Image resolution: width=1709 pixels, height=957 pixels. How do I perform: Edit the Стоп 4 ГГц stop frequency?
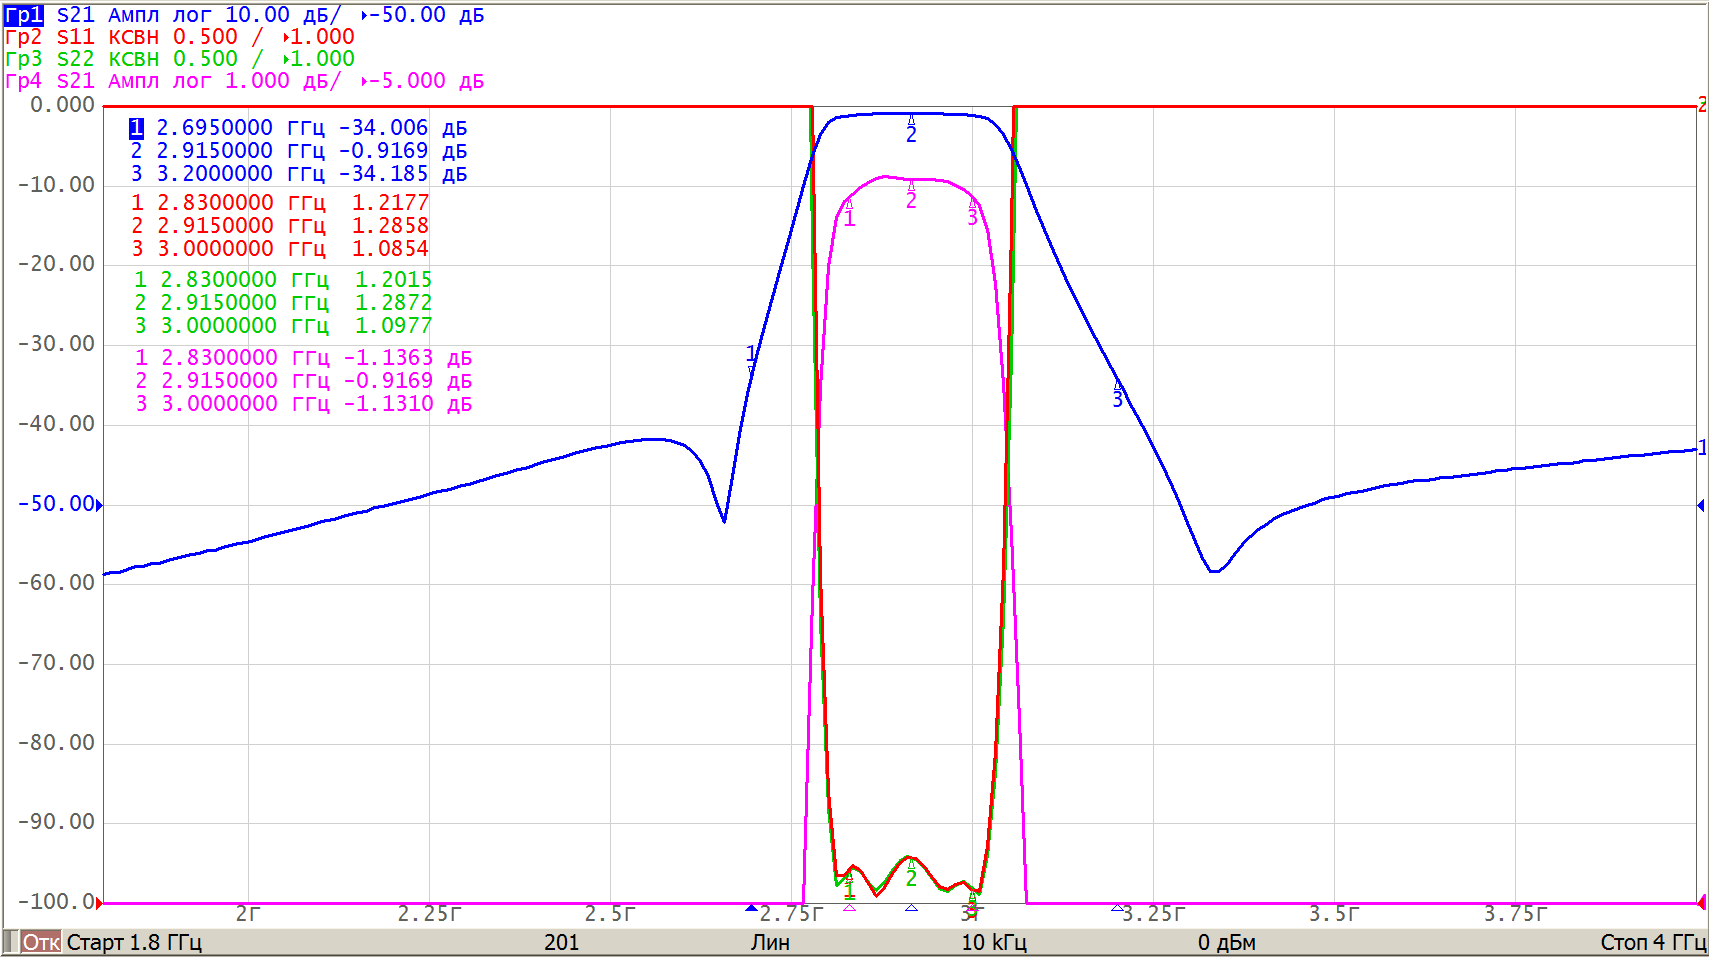tap(1652, 942)
